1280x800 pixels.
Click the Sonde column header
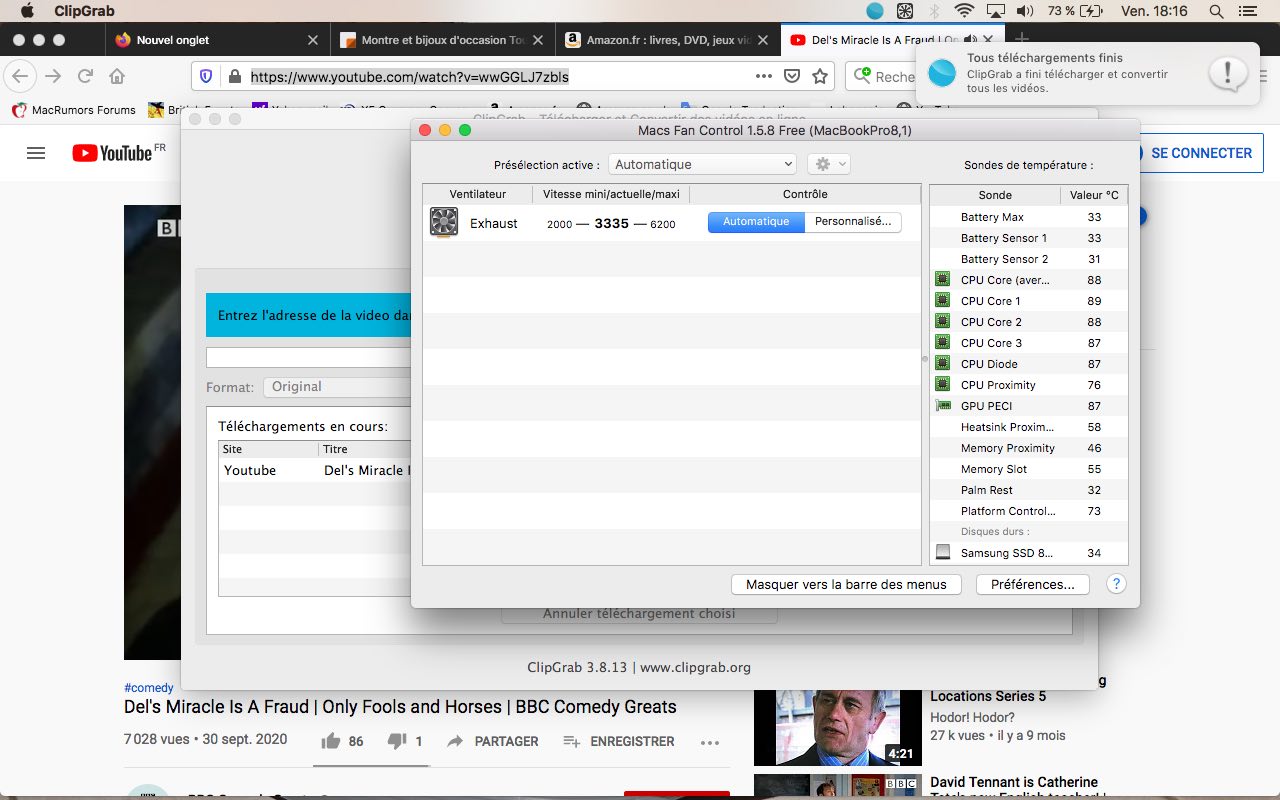tap(994, 195)
